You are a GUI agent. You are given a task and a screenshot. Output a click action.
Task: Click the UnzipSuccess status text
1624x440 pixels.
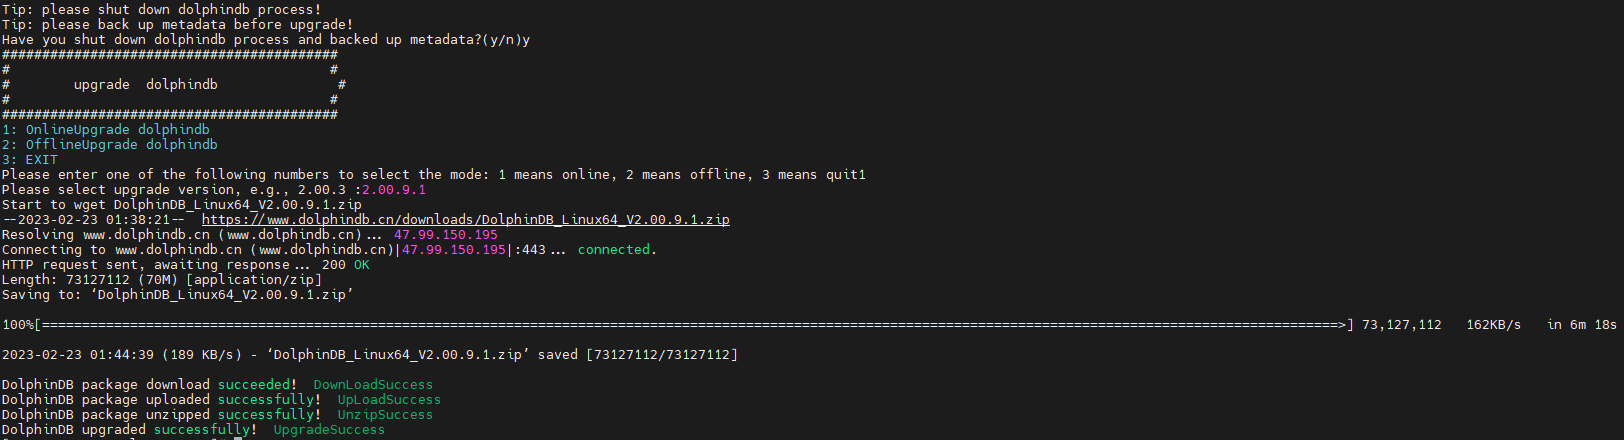click(385, 415)
